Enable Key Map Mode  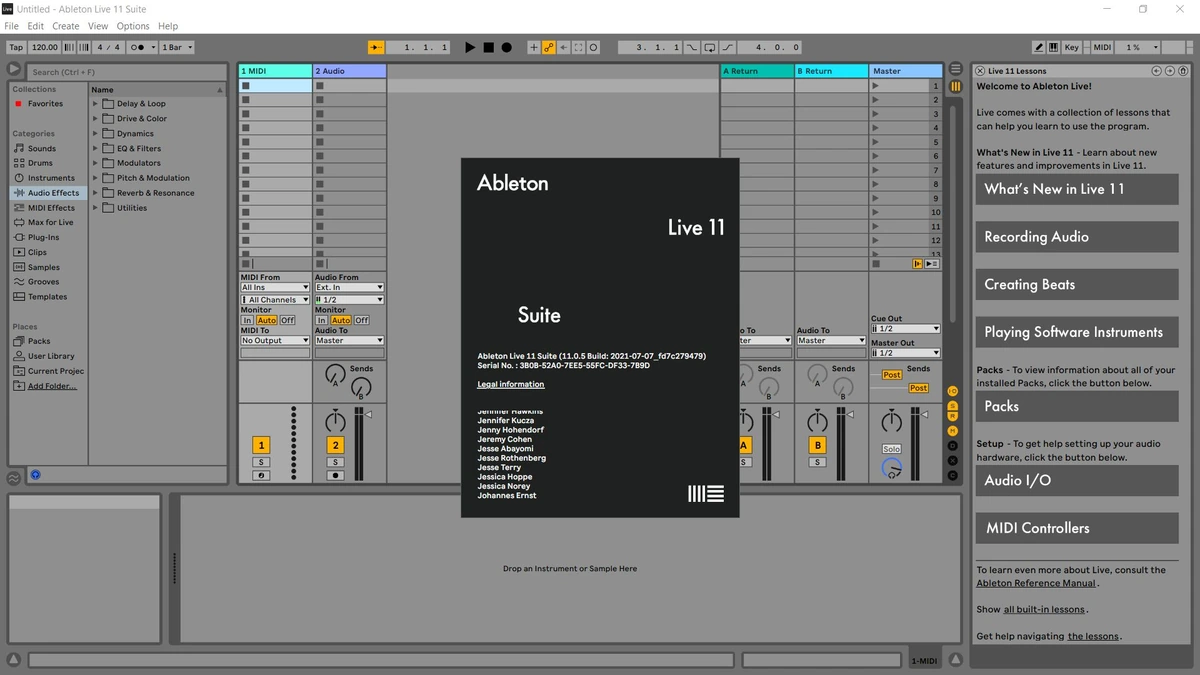1071,47
